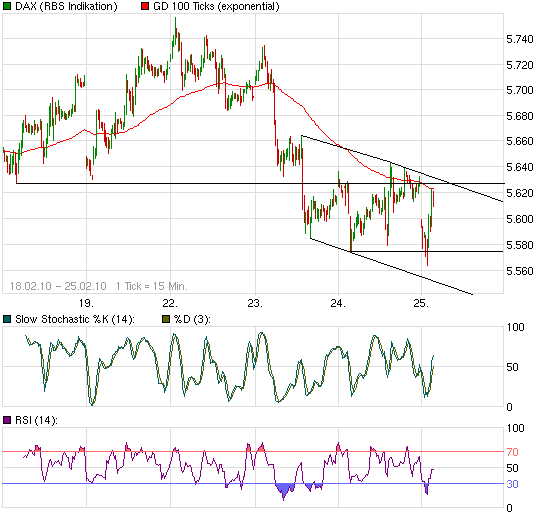Image resolution: width=545 pixels, height=516 pixels.
Task: Select the Slow Stochastic %K (14) label
Action: tap(75, 319)
